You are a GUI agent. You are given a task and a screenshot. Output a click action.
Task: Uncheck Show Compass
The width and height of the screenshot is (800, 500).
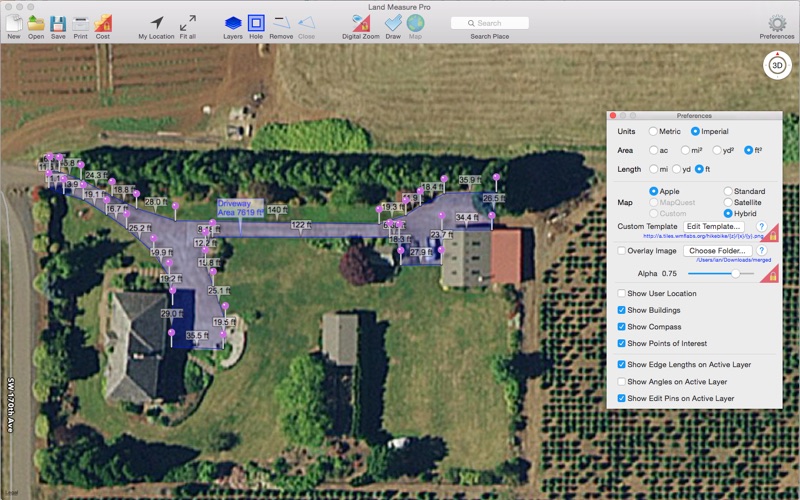click(x=621, y=327)
